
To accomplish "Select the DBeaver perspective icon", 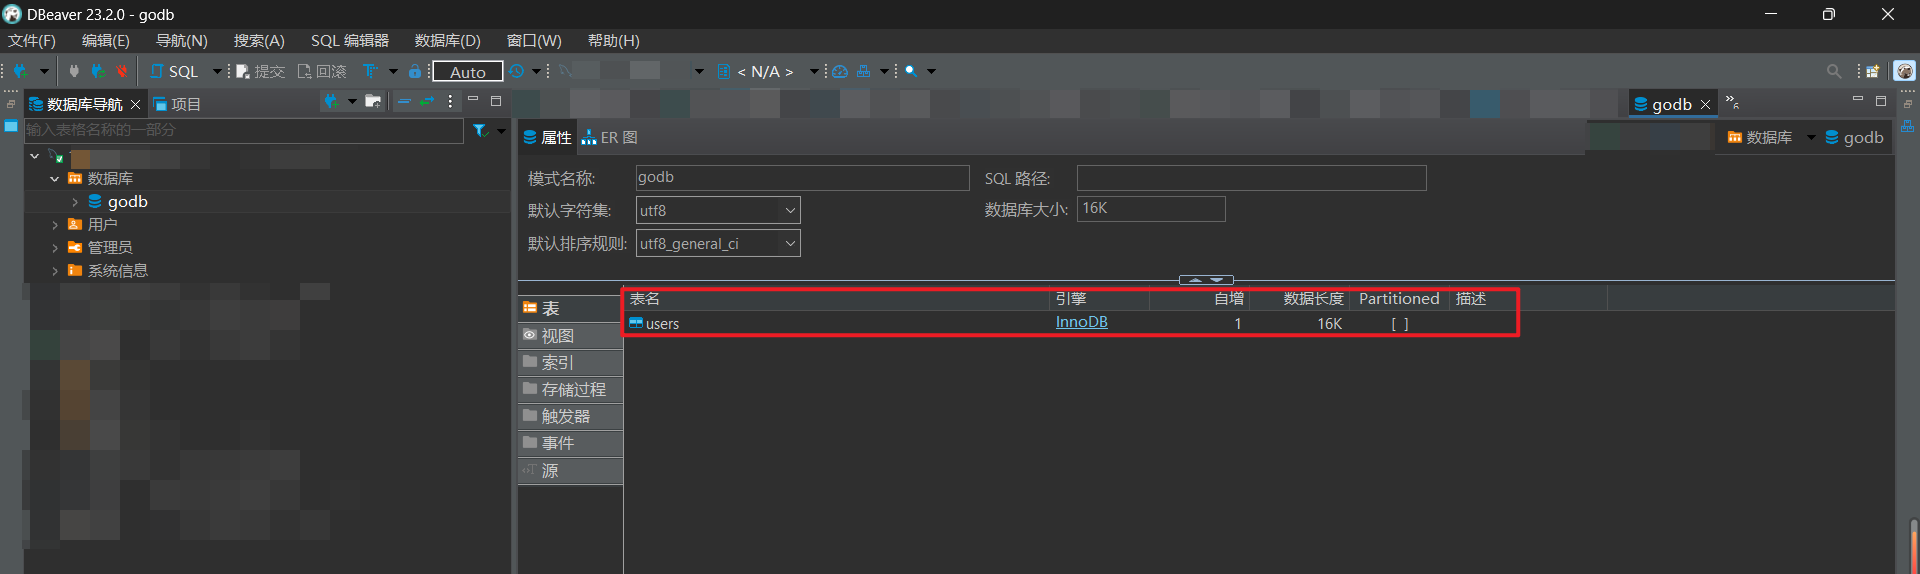I will pos(1904,71).
